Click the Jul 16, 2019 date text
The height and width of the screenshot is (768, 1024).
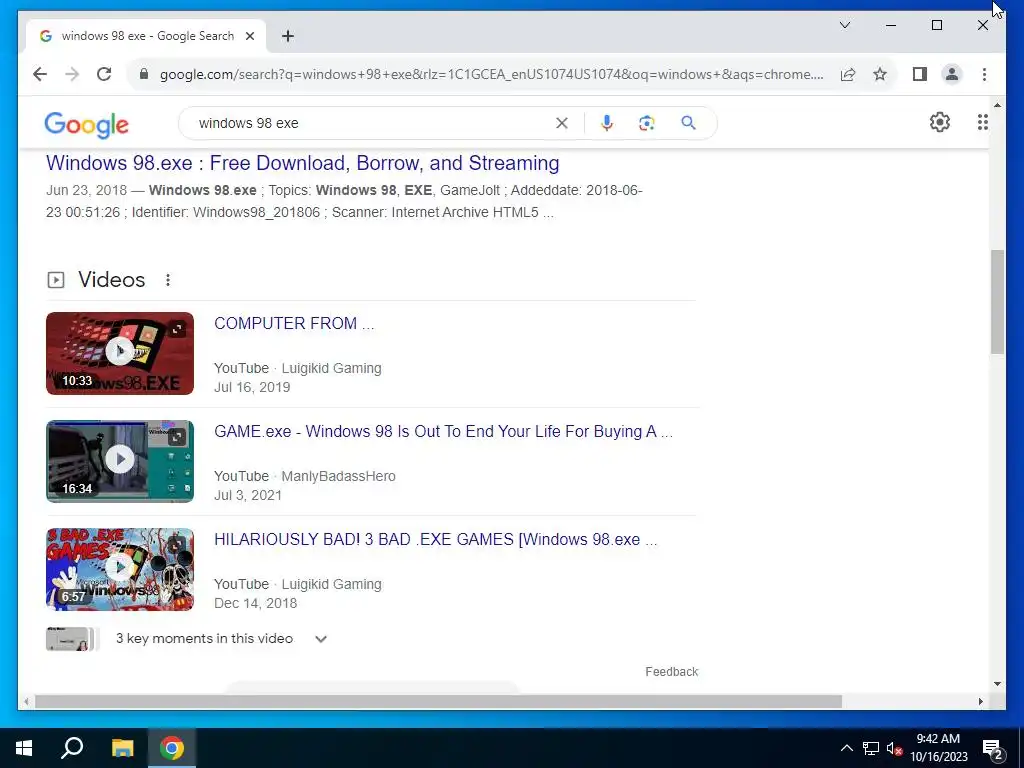click(252, 387)
